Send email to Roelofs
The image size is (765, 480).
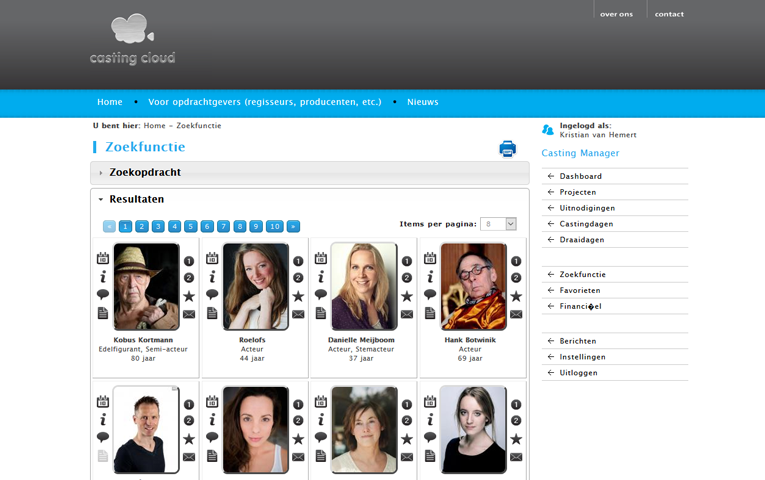298,314
